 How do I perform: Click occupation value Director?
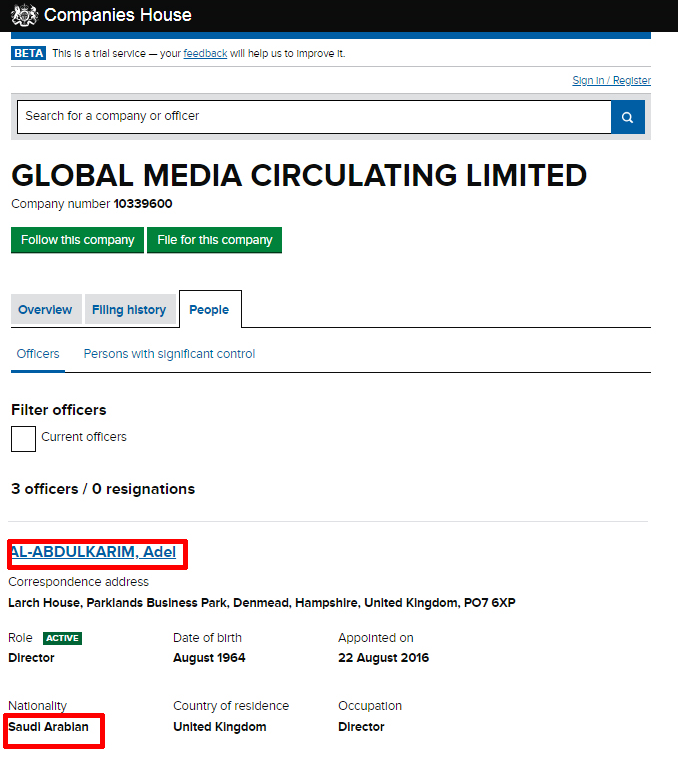361,727
